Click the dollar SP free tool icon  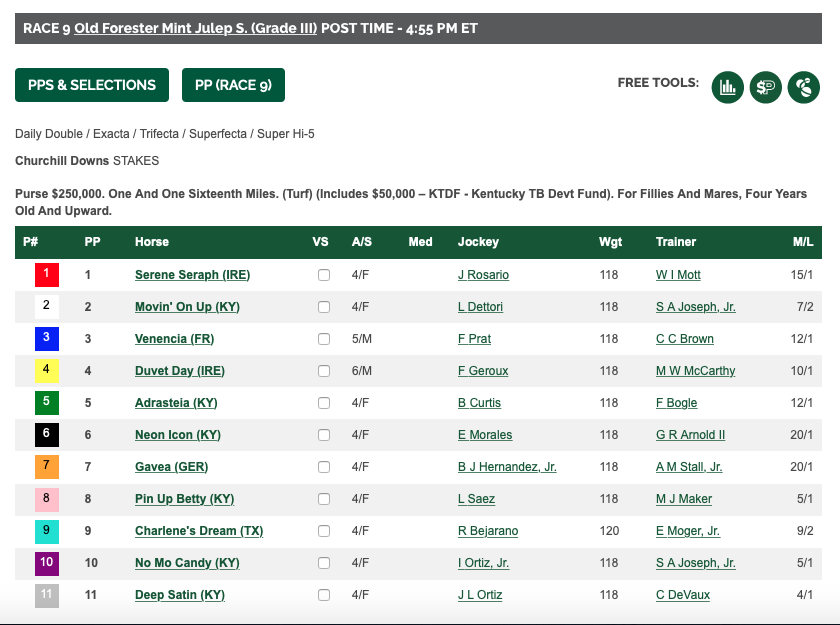pos(766,87)
